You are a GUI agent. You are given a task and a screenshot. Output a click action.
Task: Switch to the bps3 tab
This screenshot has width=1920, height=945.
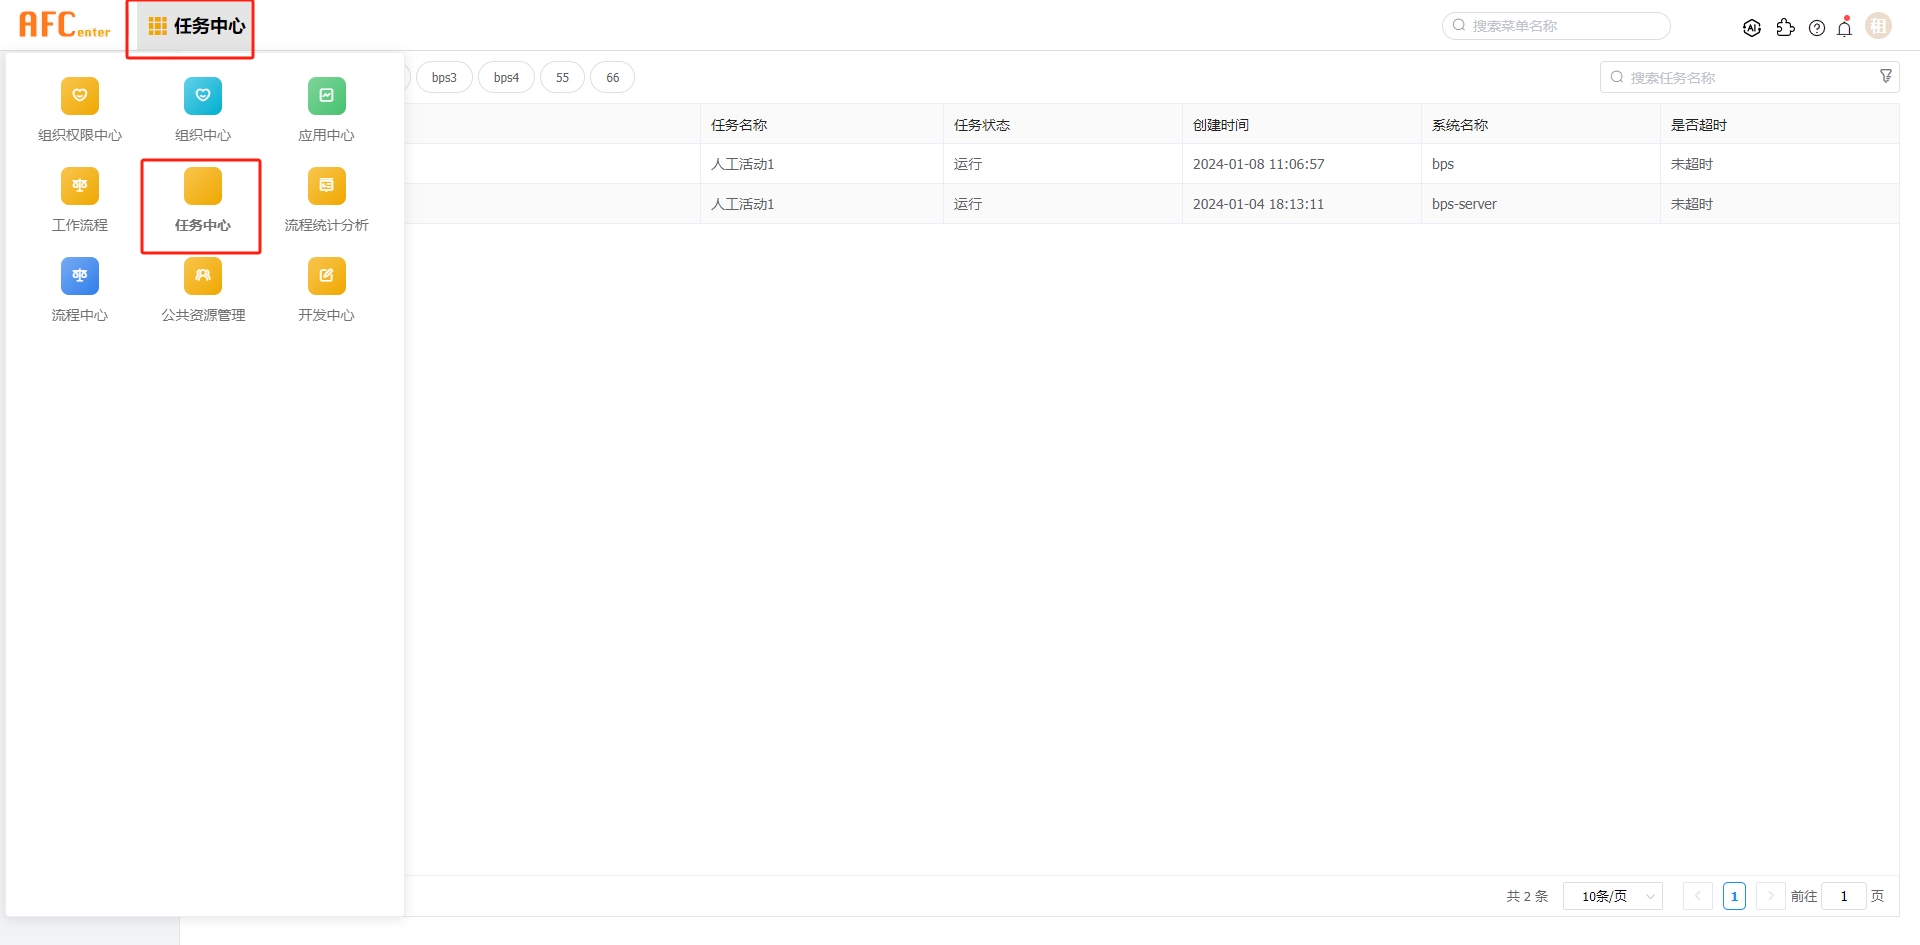(x=444, y=77)
